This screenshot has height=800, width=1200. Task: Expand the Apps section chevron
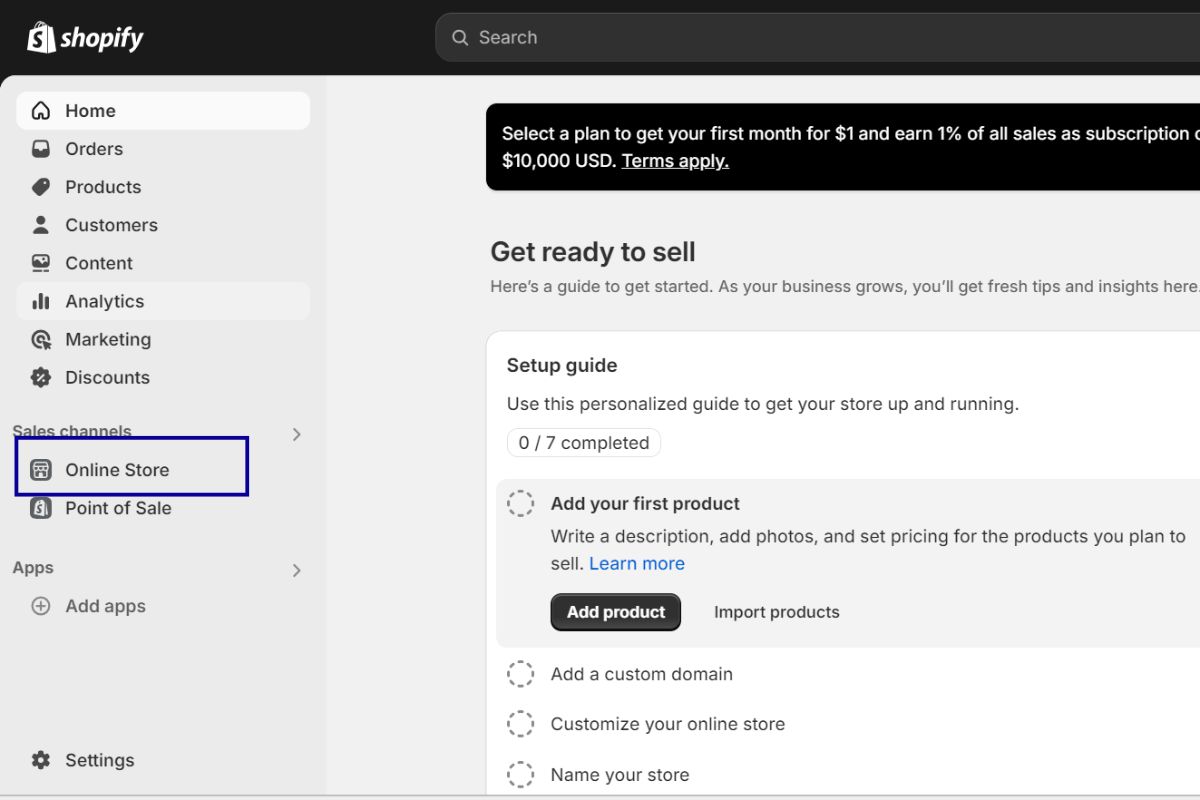tap(296, 570)
